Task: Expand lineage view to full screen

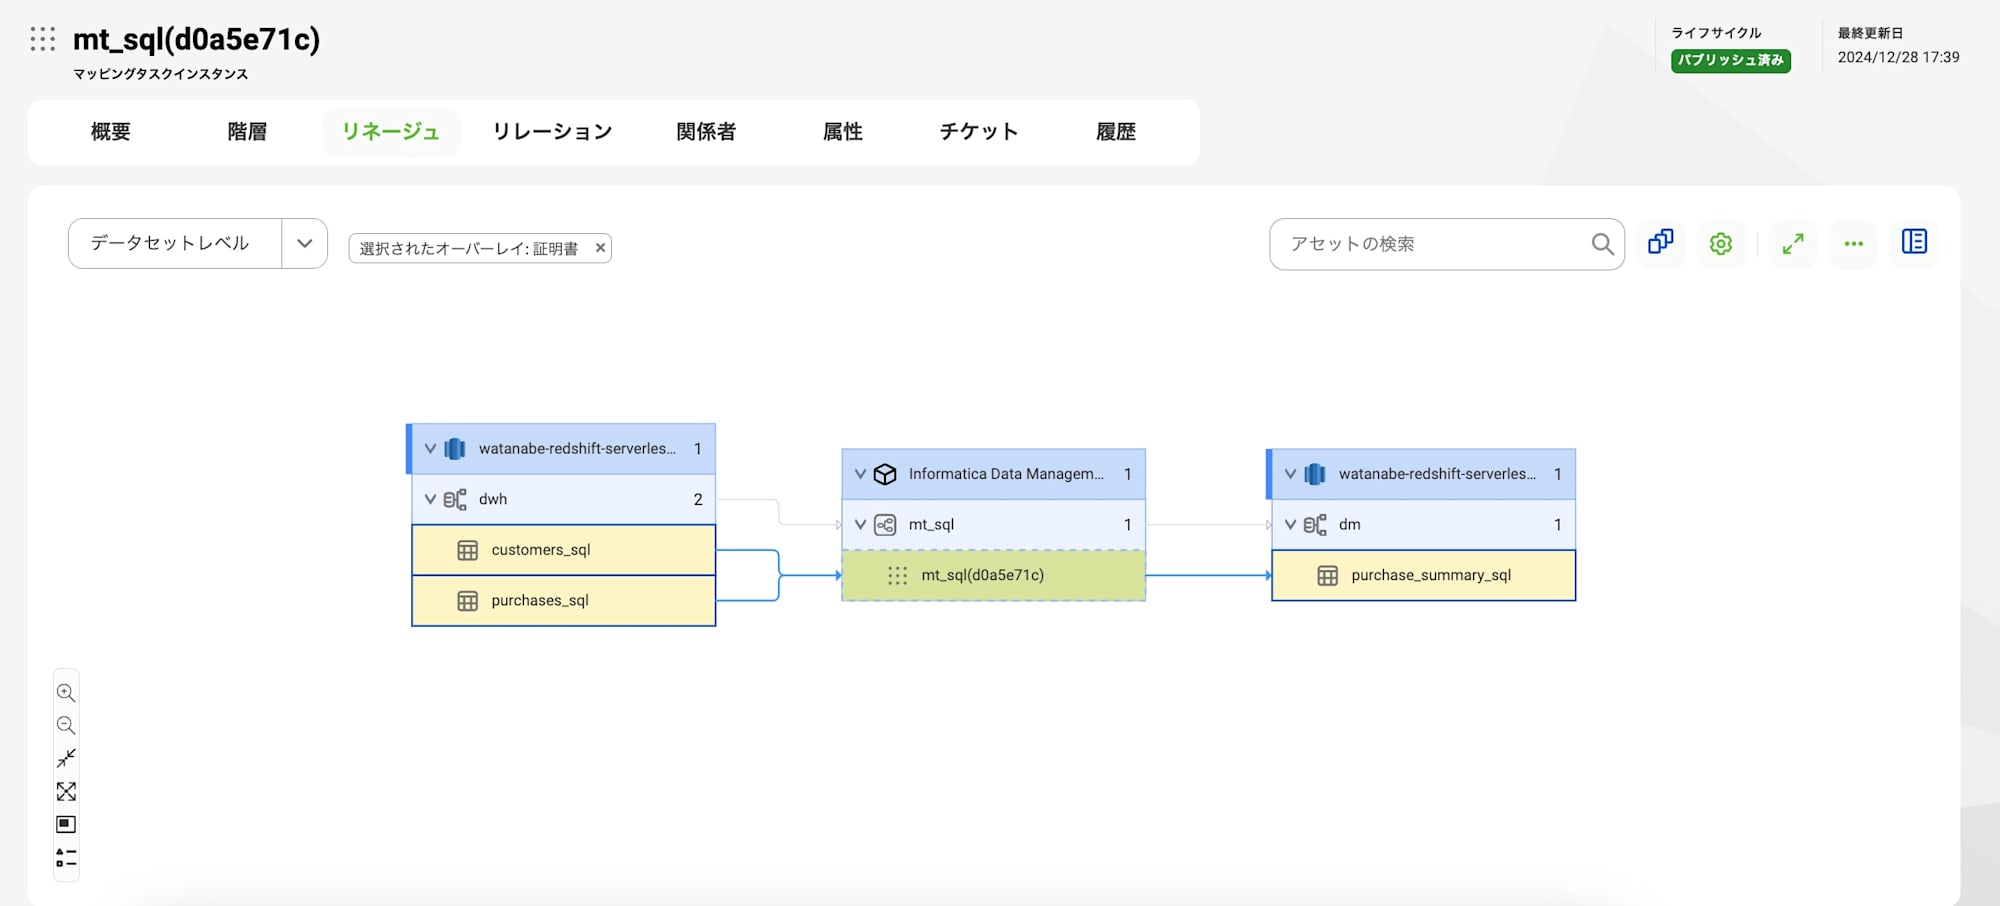Action: [1793, 243]
